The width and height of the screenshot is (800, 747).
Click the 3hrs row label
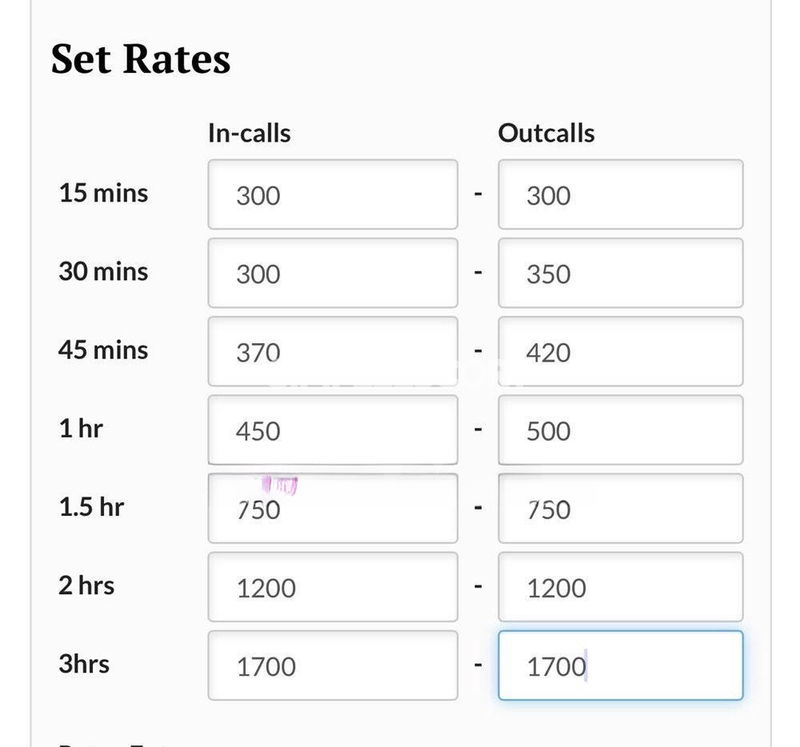[x=84, y=664]
